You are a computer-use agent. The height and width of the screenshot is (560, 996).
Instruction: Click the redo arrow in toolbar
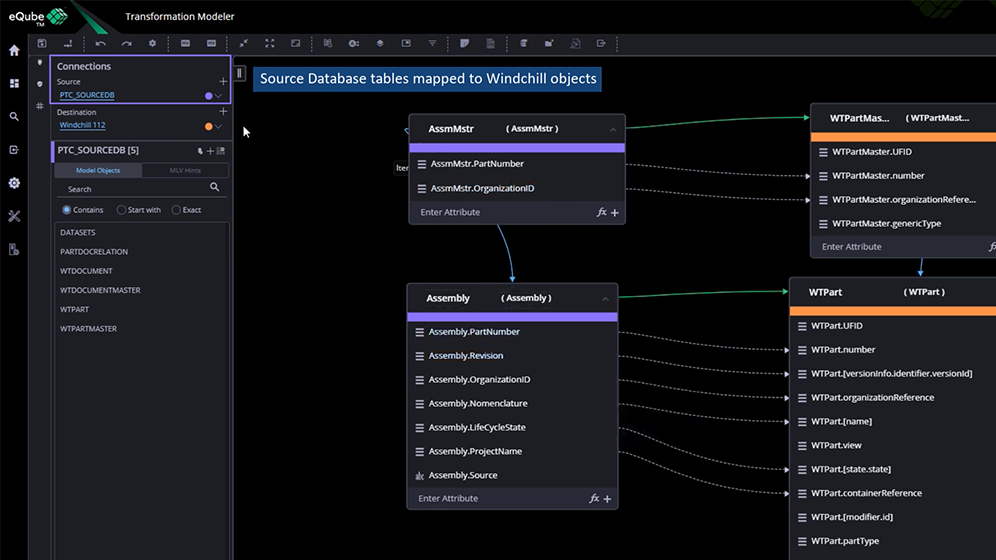pos(126,44)
